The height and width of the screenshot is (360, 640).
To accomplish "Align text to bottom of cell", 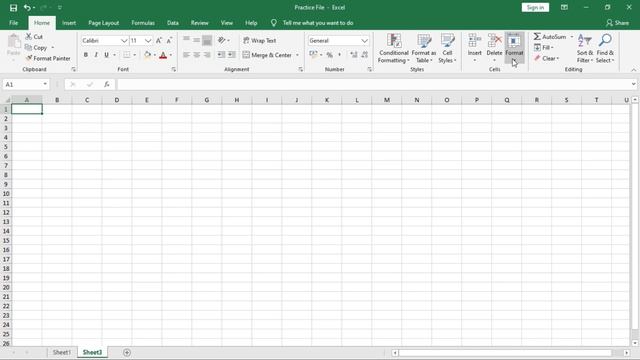I will coord(207,40).
